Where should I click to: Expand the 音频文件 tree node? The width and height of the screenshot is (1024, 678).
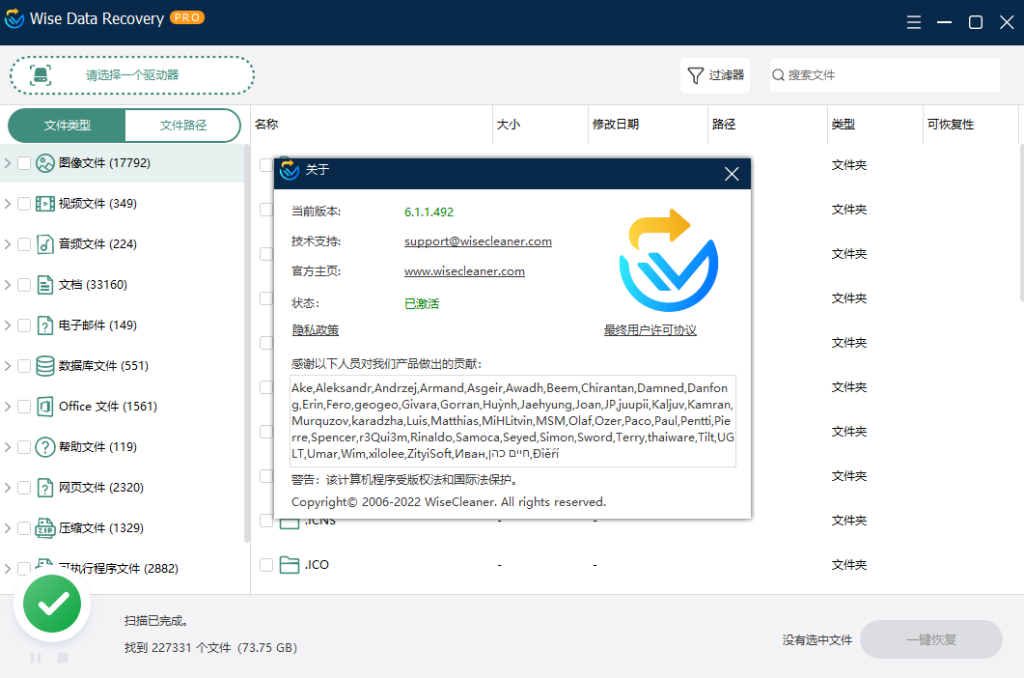[x=7, y=244]
